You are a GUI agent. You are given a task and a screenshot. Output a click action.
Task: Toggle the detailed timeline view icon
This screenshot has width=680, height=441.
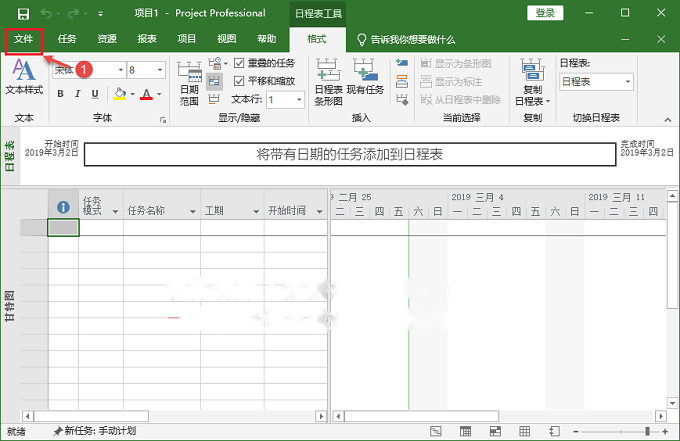pyautogui.click(x=214, y=81)
